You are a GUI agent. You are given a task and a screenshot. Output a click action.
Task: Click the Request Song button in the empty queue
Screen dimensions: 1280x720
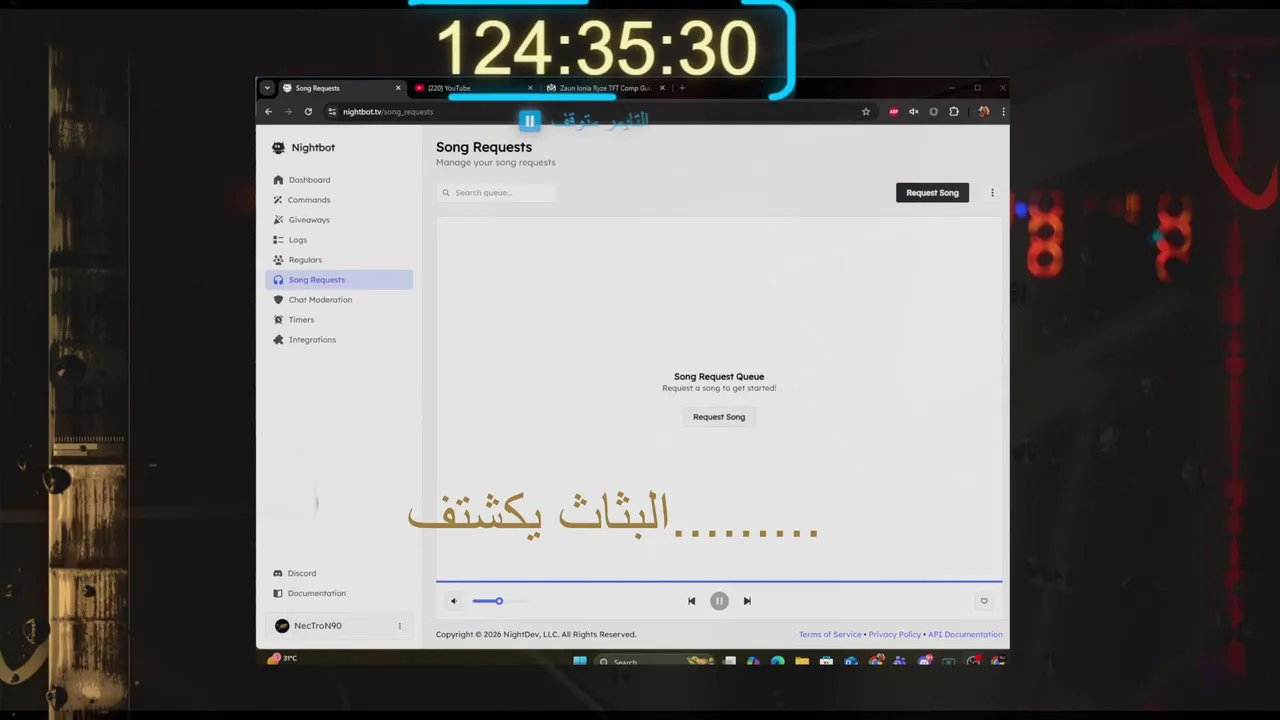719,417
